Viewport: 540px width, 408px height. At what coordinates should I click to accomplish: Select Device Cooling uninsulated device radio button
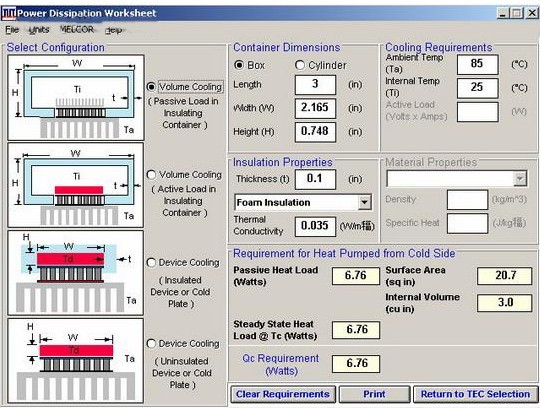point(151,344)
